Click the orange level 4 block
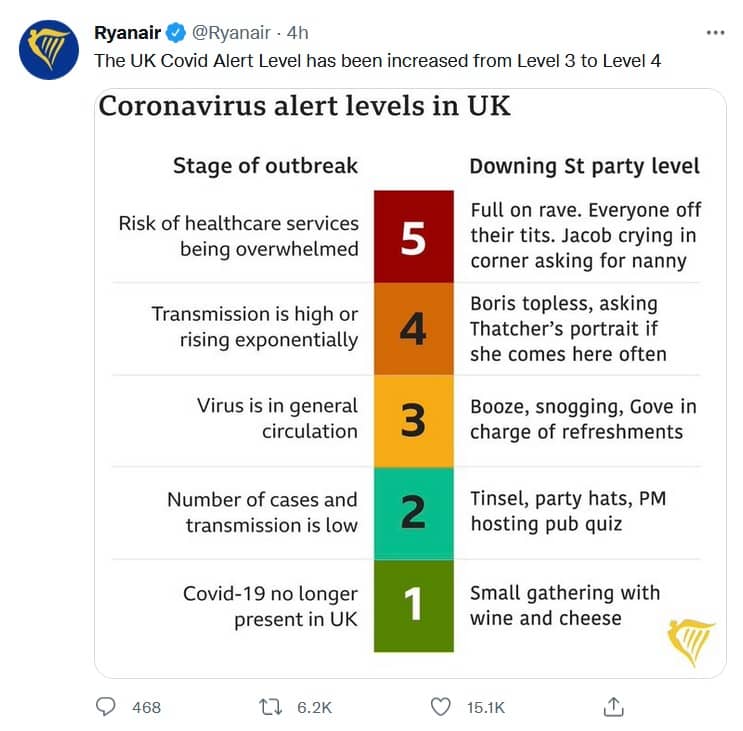The image size is (743, 731). 414,329
